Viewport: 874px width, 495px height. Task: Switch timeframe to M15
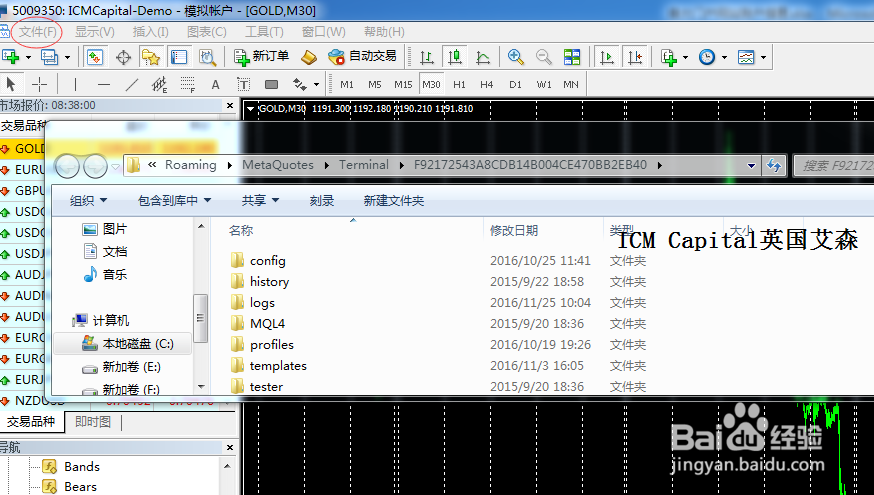pos(403,85)
